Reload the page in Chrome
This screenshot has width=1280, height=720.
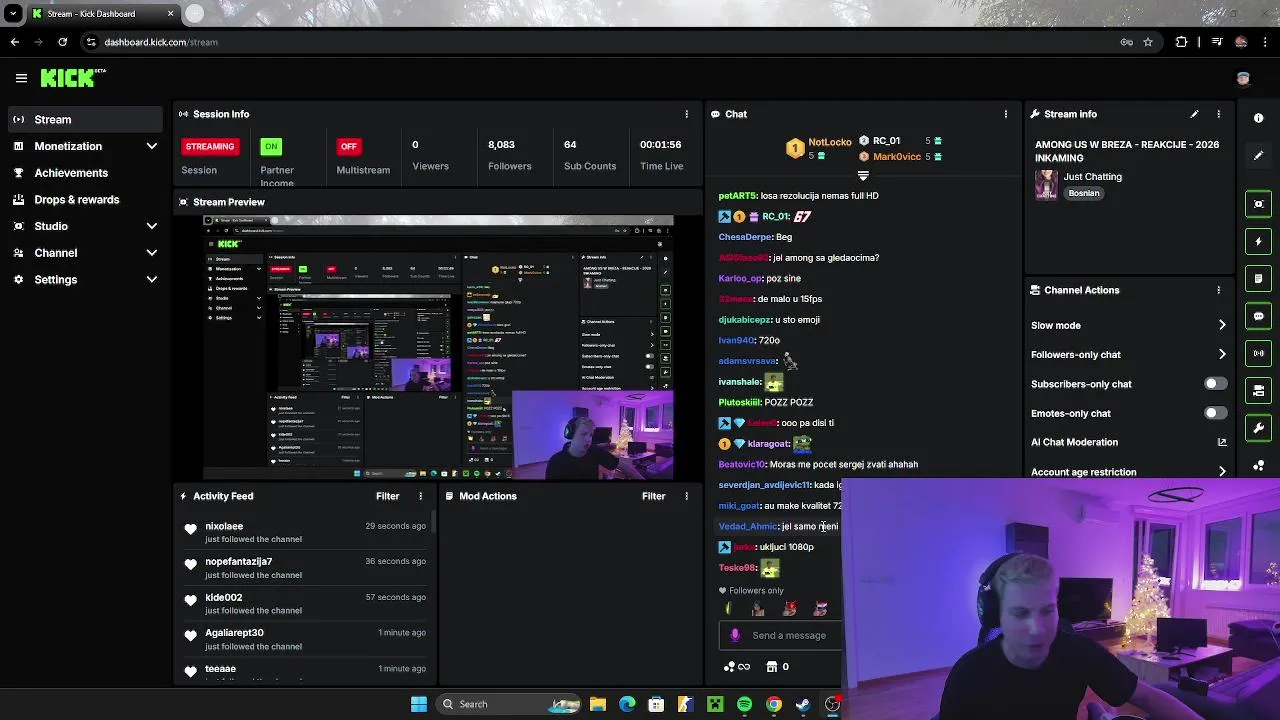[x=62, y=42]
